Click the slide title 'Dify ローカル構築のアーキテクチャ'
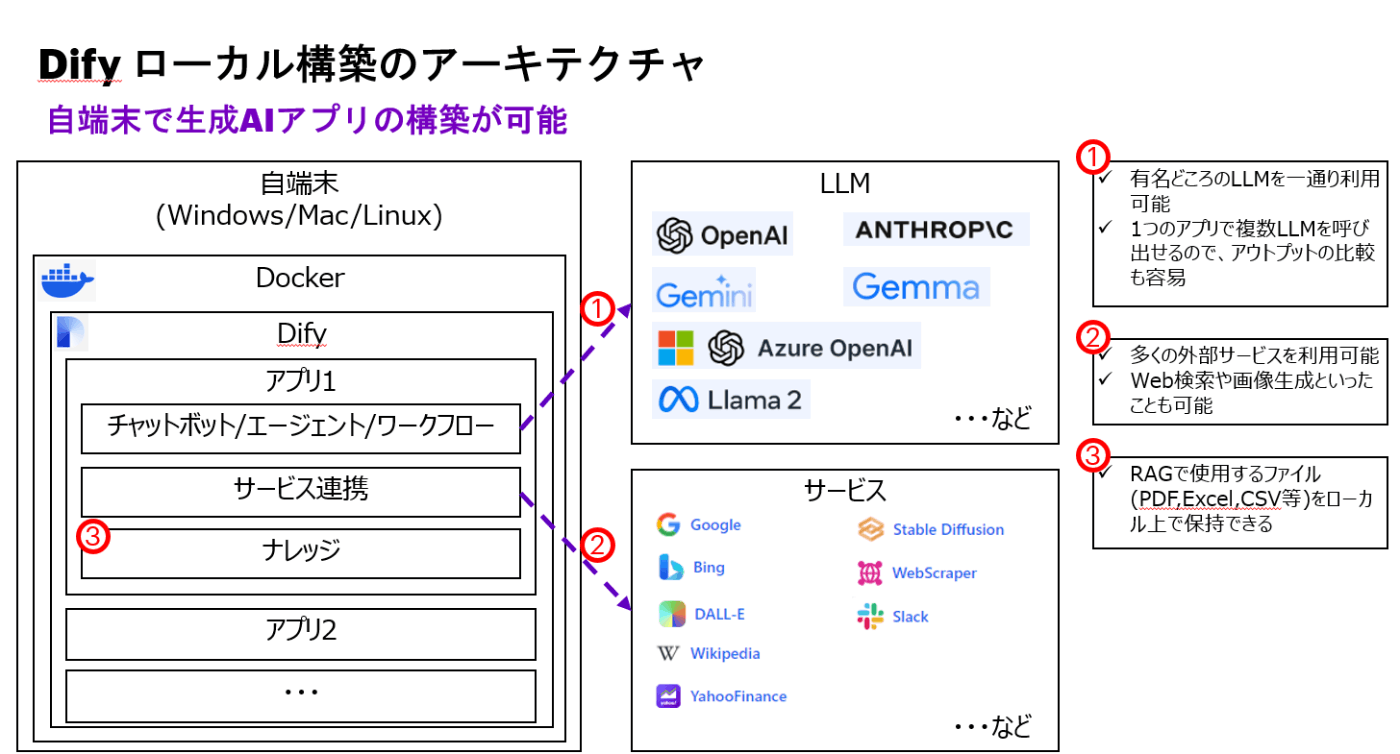The width and height of the screenshot is (1400, 754). tap(371, 65)
